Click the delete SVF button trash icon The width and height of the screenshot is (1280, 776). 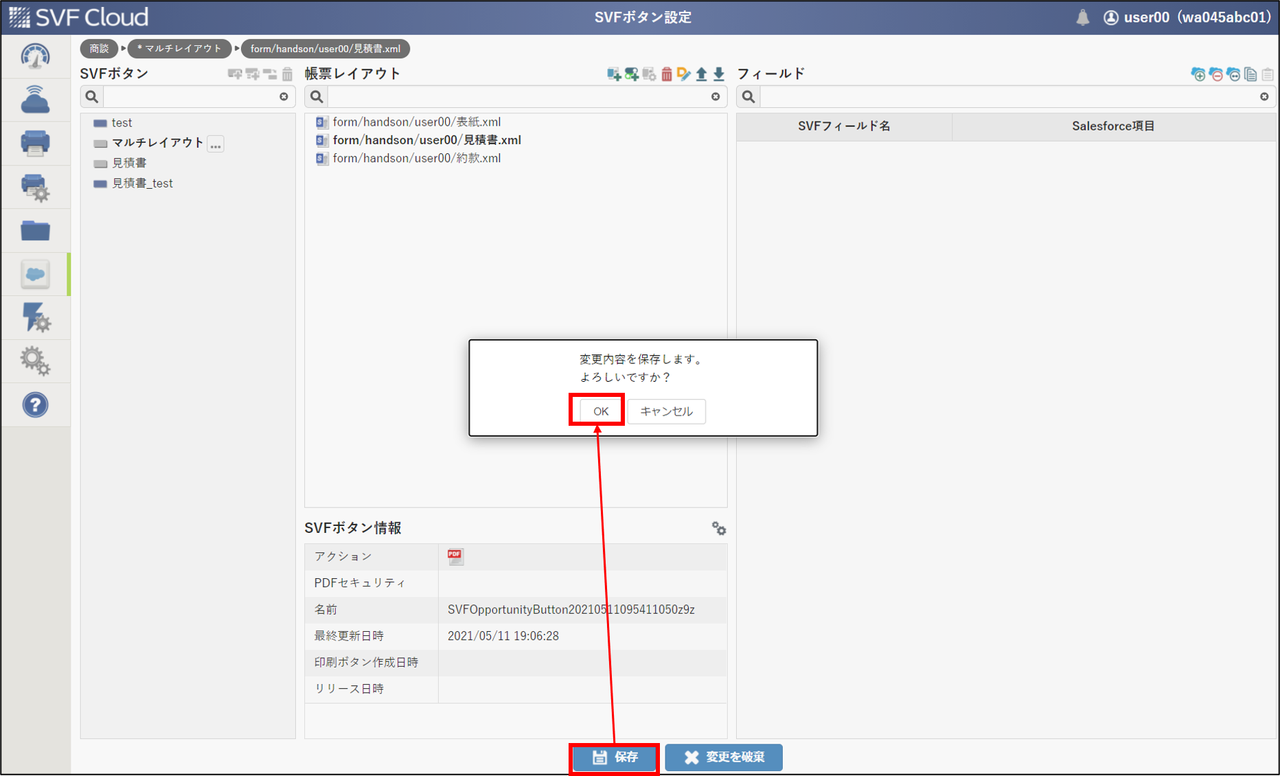pyautogui.click(x=287, y=74)
